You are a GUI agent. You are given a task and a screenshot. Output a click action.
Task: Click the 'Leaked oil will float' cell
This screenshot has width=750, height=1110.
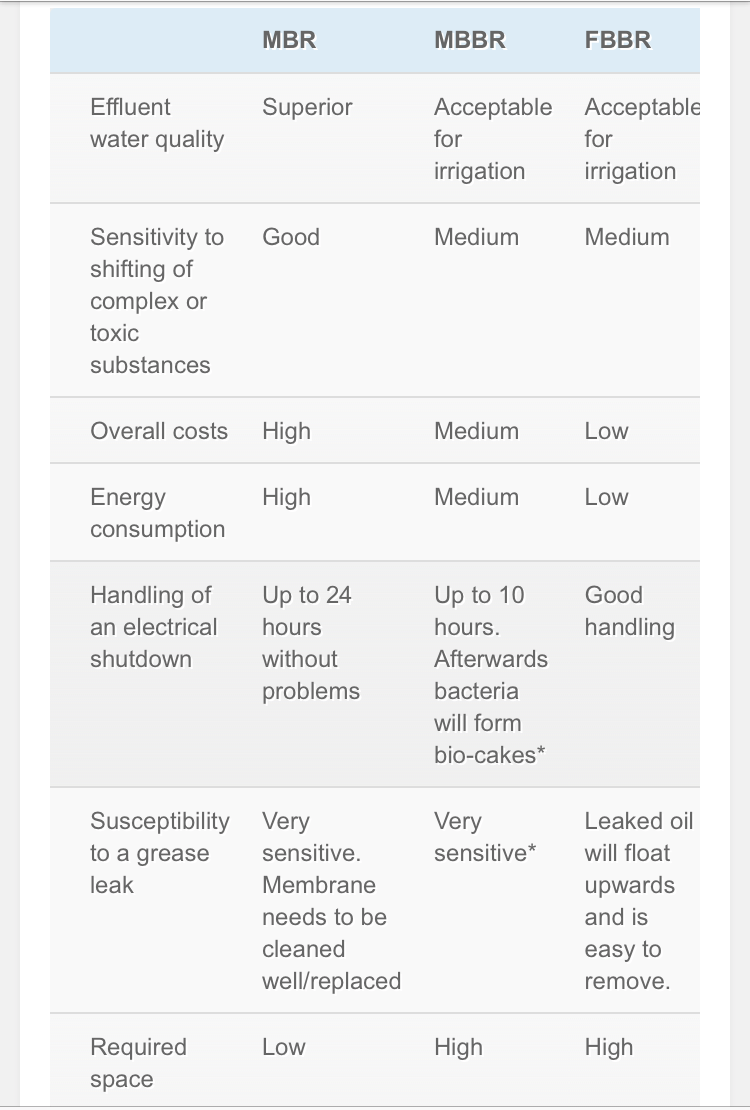click(639, 900)
